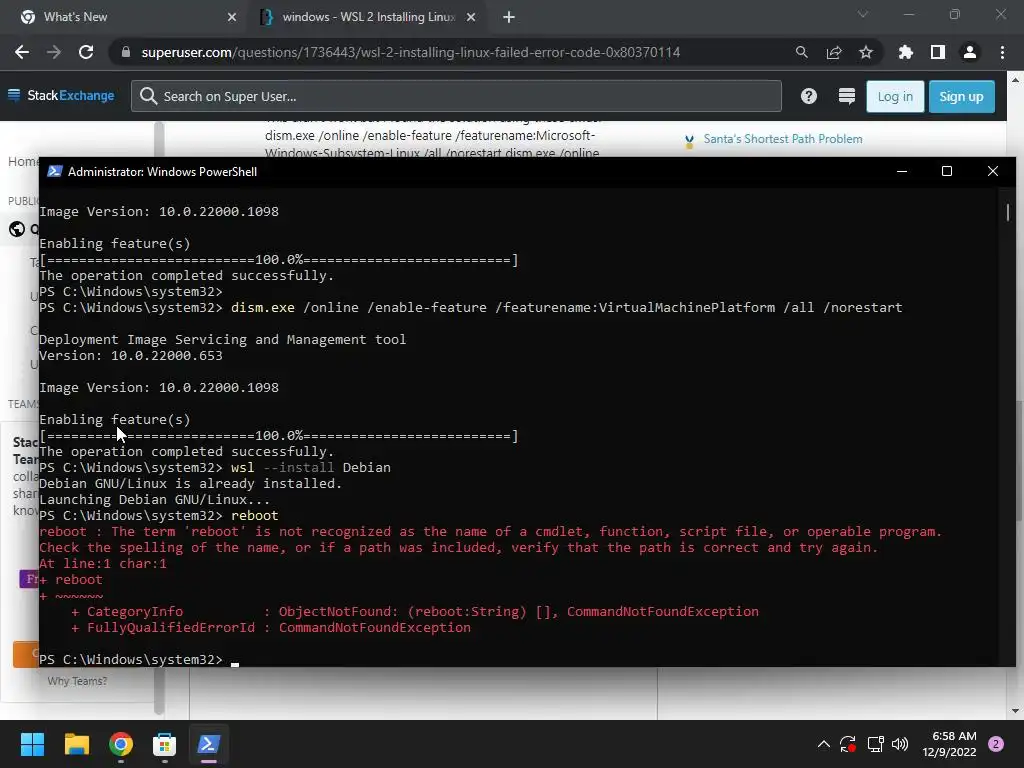Click the Search on Super User field
This screenshot has width=1024, height=768.
[x=456, y=96]
